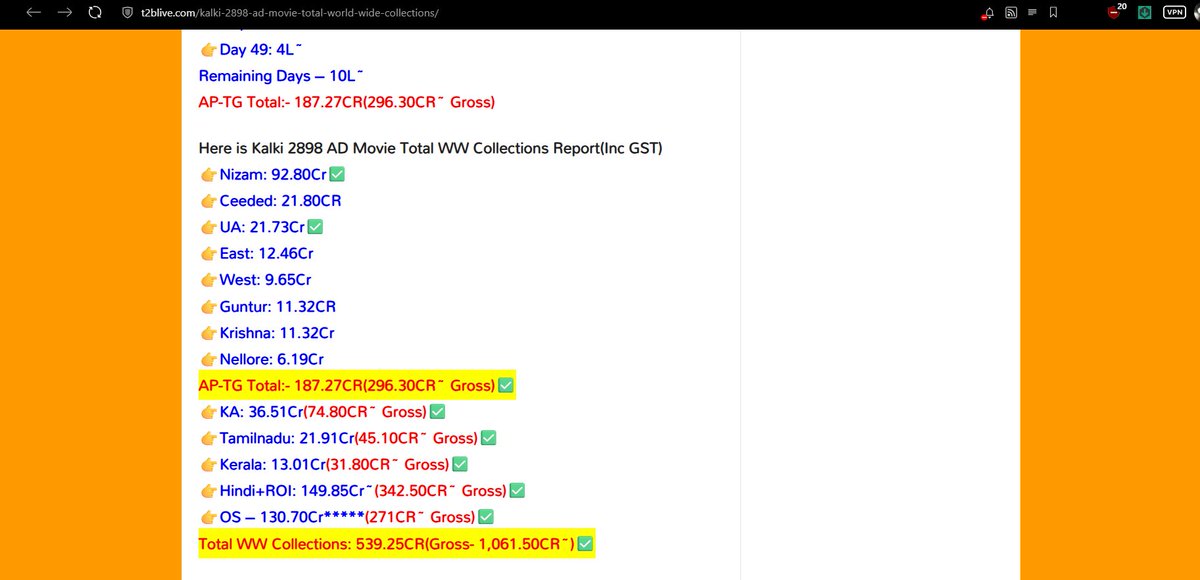This screenshot has height=580, width=1200.
Task: Click 'West: 9.65Cr' entry
Action: coord(255,279)
